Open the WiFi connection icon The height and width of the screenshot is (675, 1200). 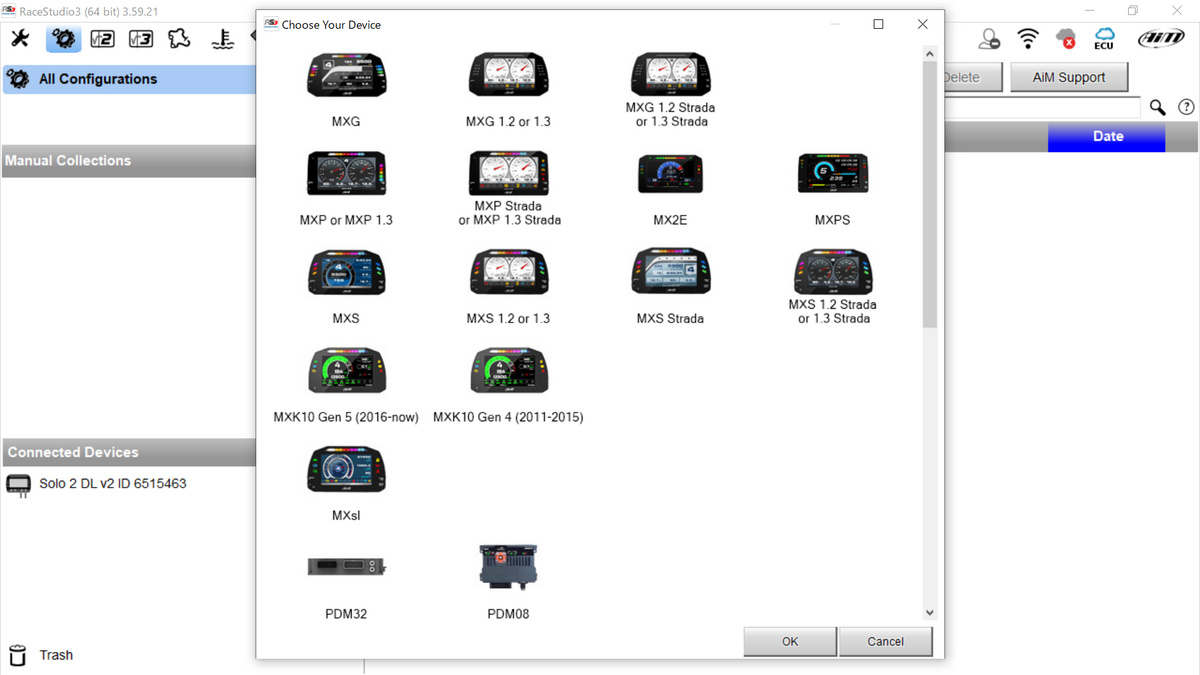[1028, 38]
